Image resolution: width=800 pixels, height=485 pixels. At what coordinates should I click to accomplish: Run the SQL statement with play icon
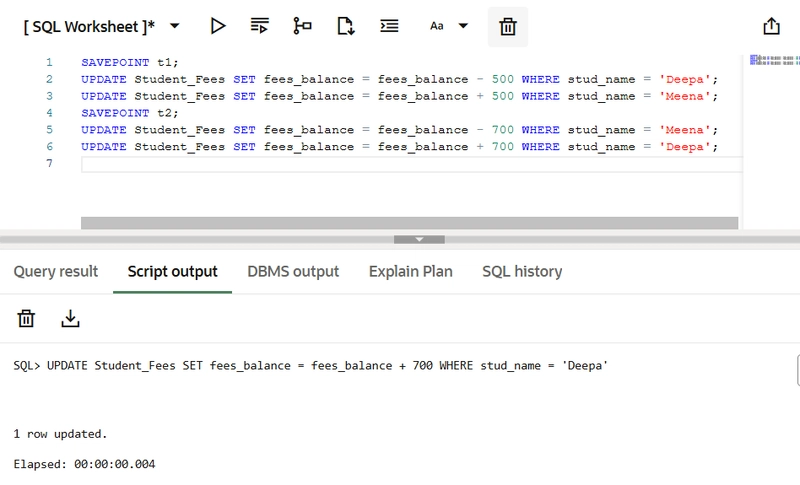pyautogui.click(x=218, y=26)
